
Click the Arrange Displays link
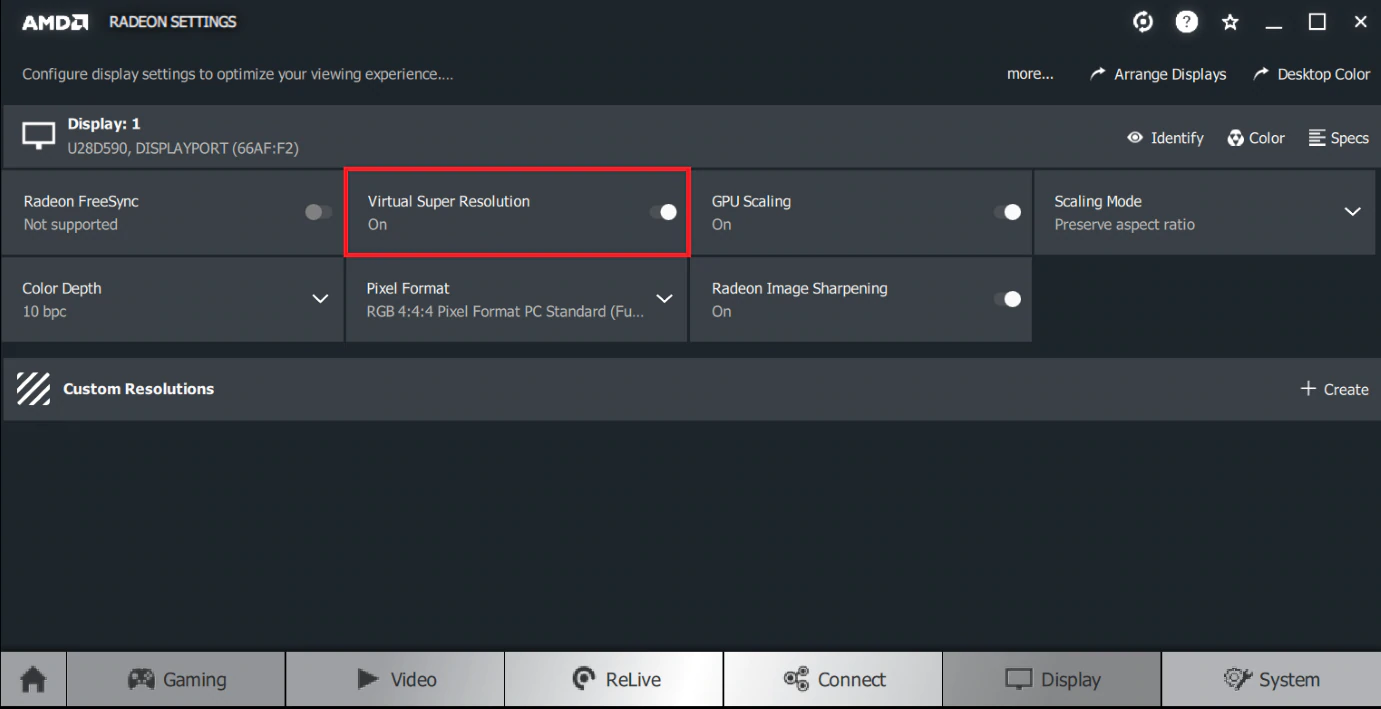coord(1158,74)
